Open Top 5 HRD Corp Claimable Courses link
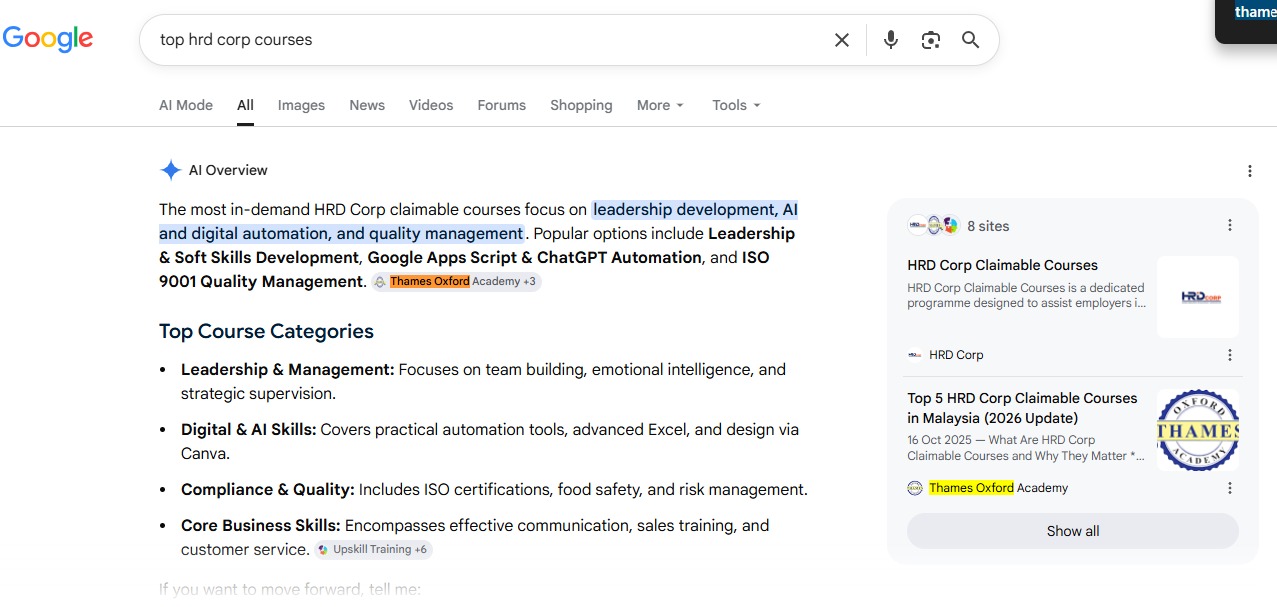1277x607 pixels. coord(1022,408)
